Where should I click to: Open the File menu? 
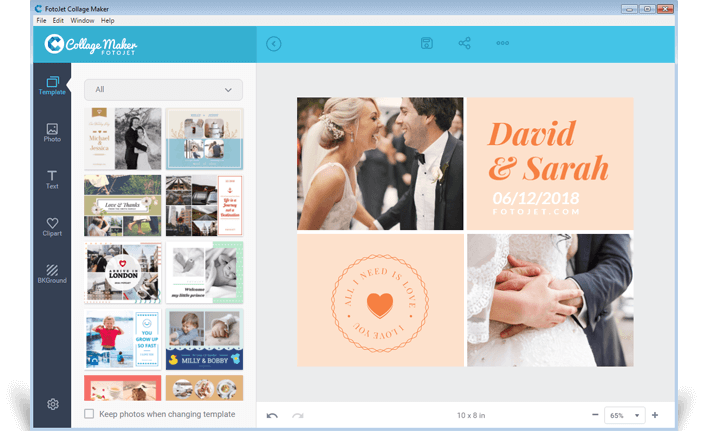41,21
